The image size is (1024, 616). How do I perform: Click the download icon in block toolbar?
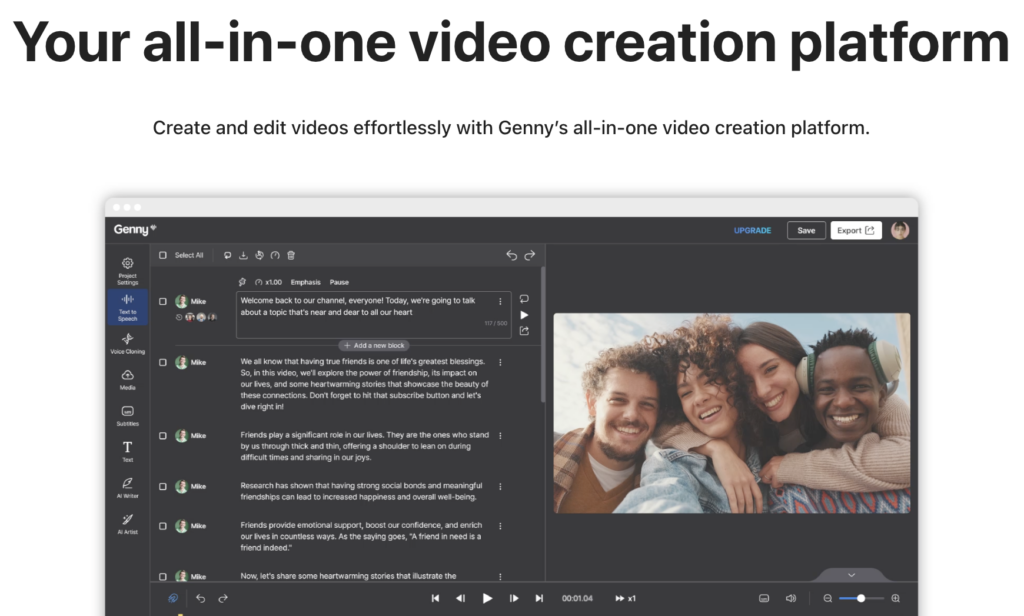[x=243, y=255]
